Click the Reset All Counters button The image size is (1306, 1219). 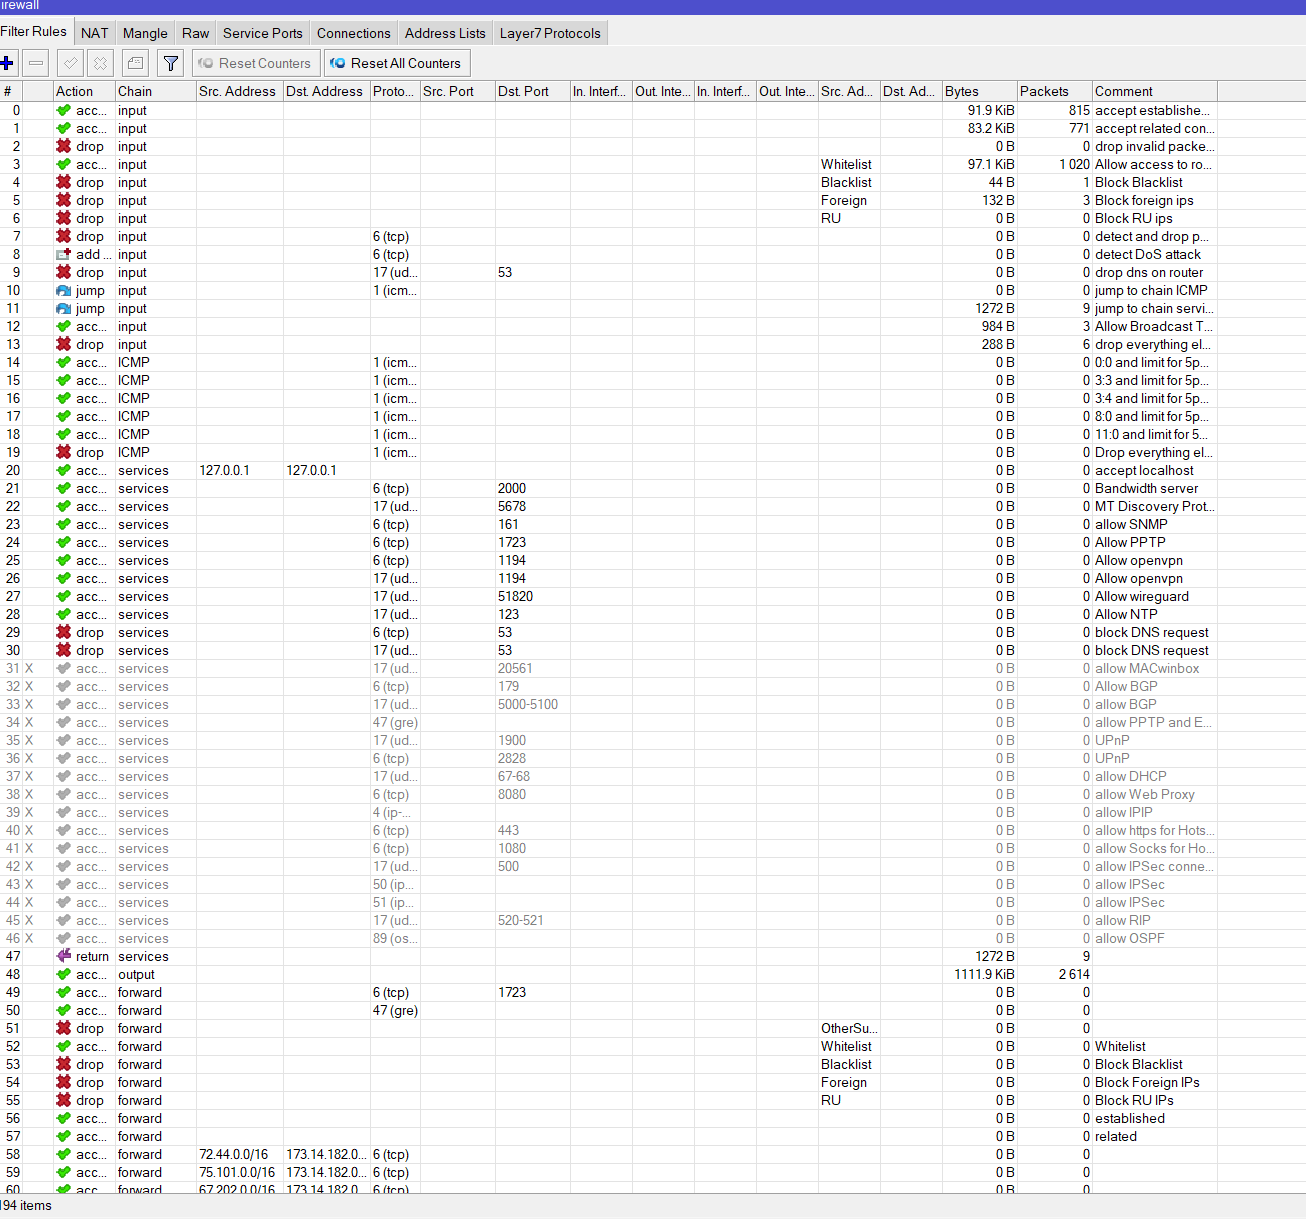396,63
